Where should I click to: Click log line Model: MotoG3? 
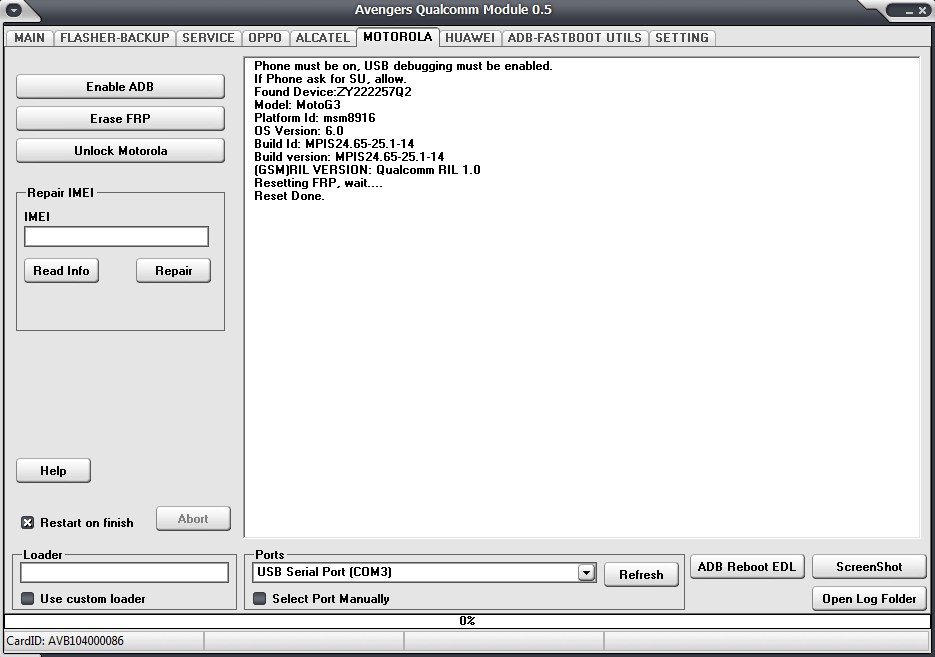point(298,105)
